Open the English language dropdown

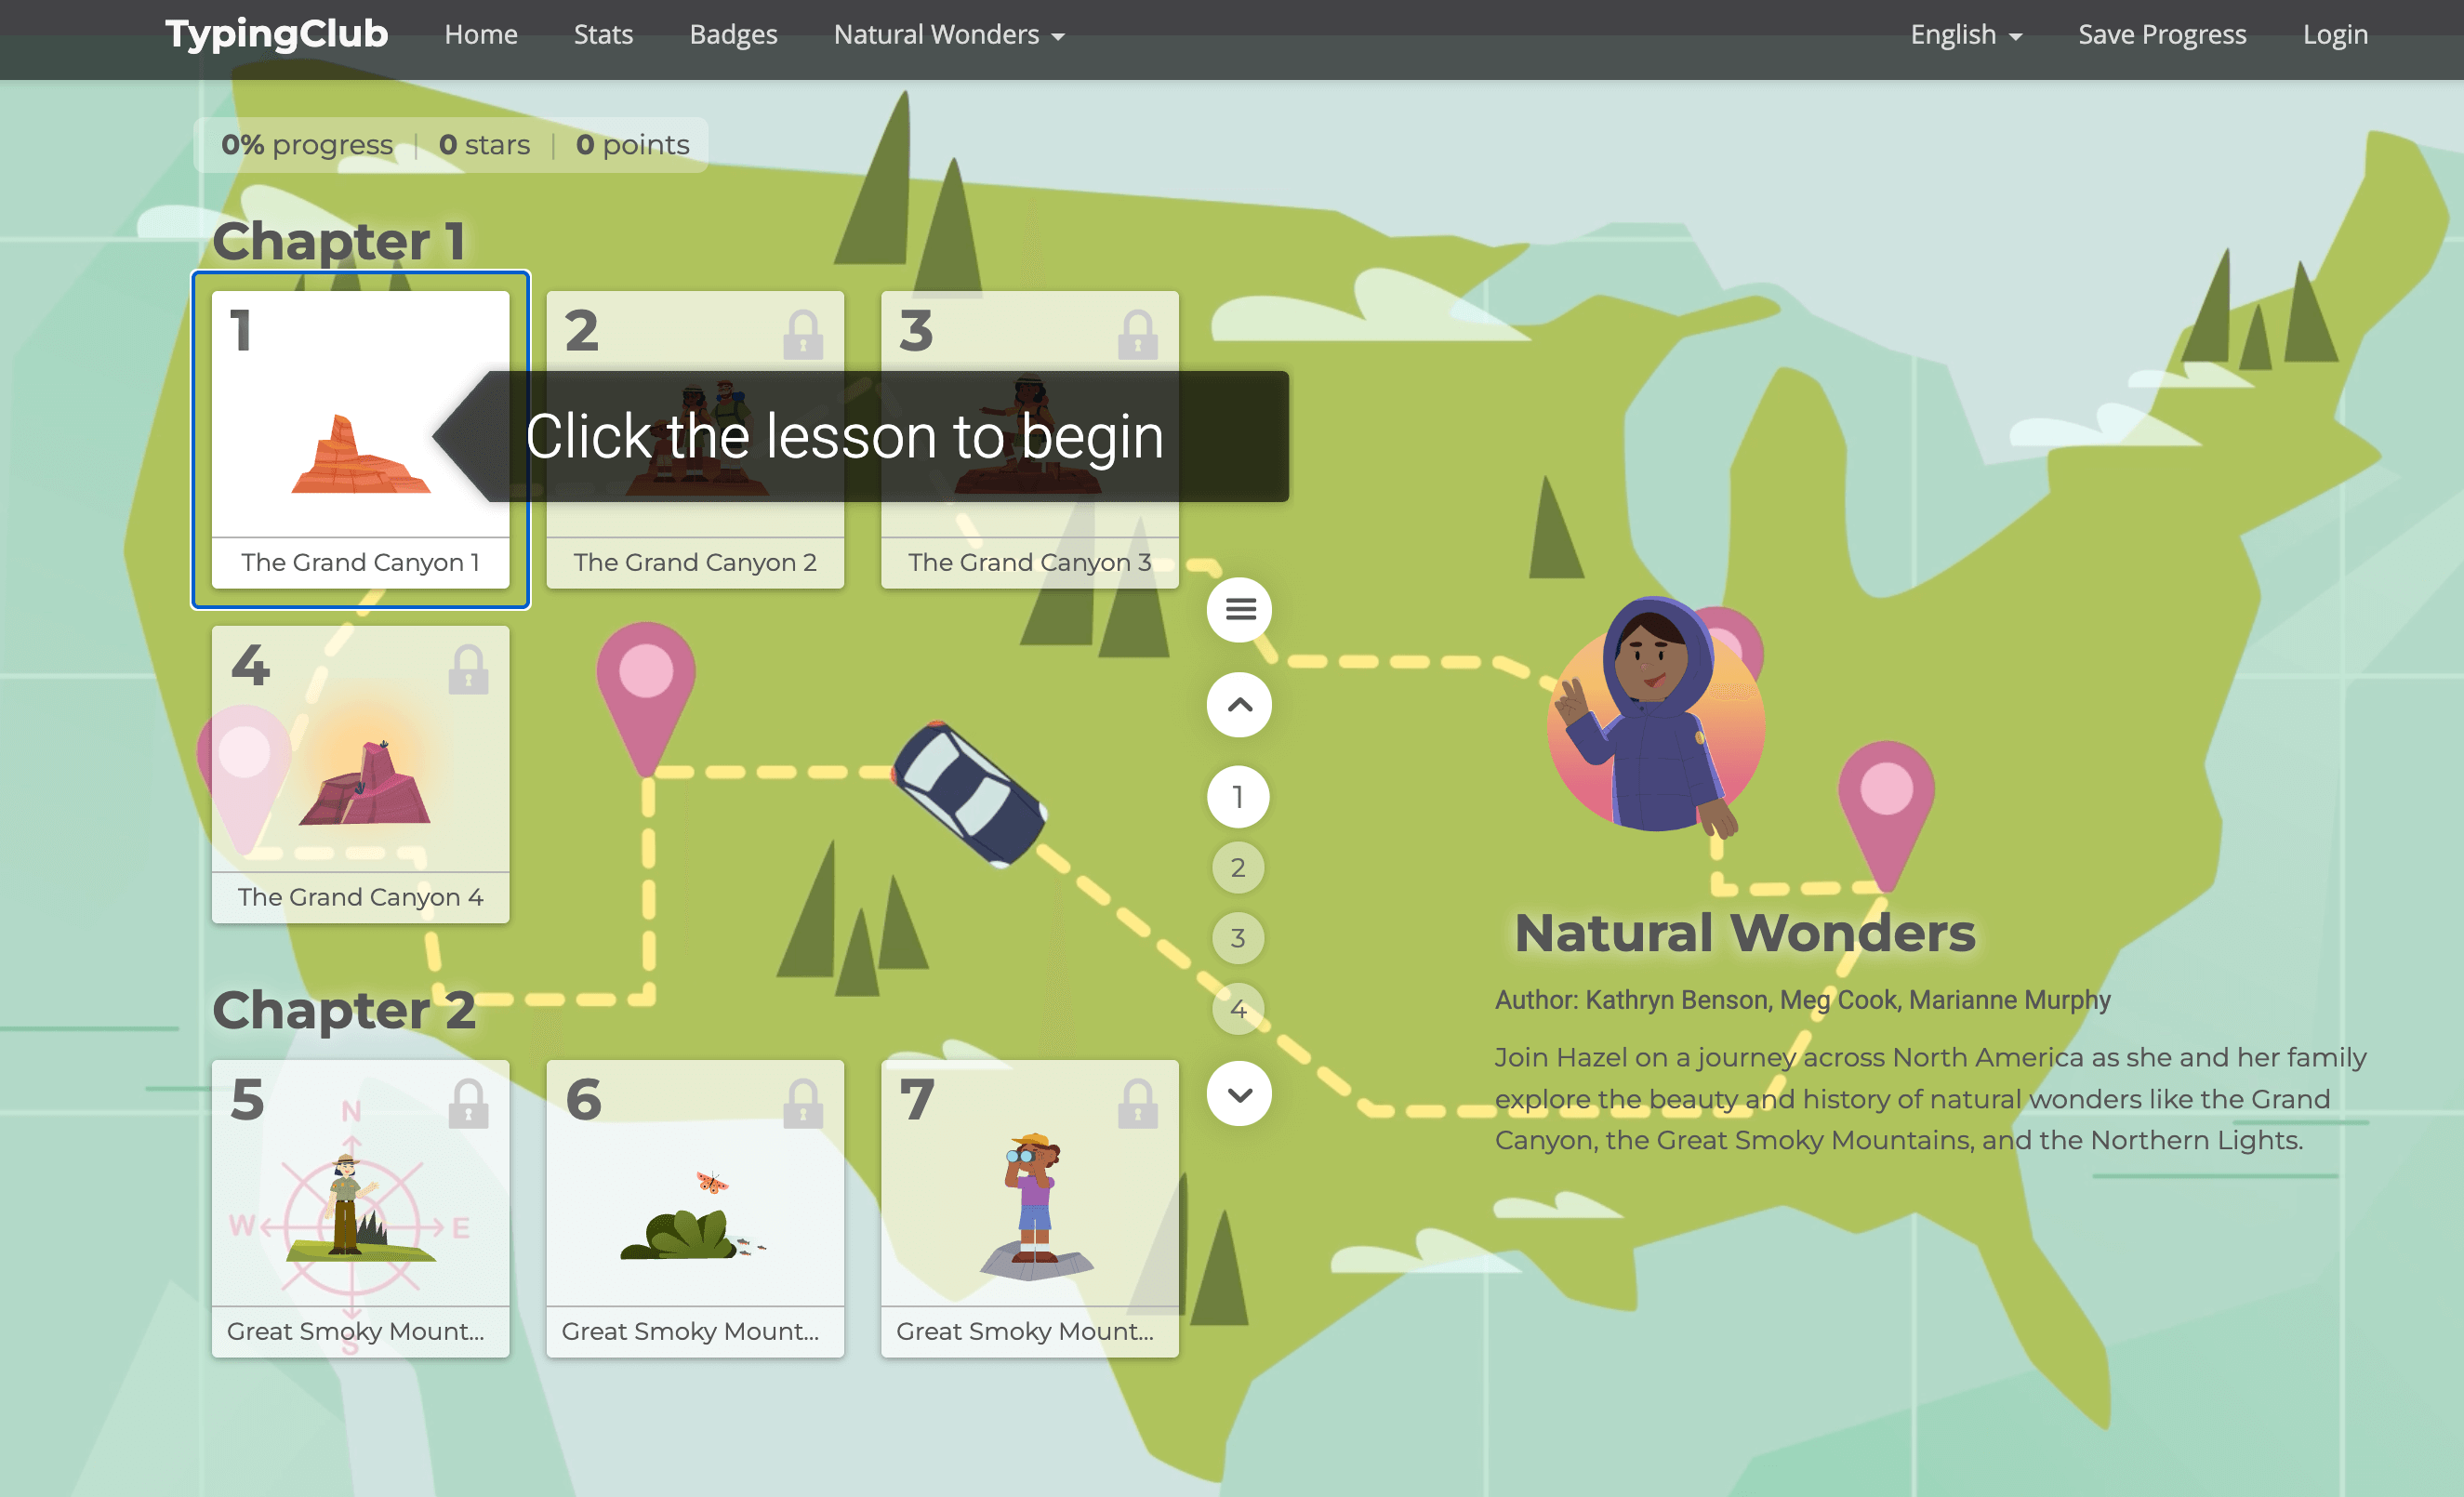tap(1965, 35)
